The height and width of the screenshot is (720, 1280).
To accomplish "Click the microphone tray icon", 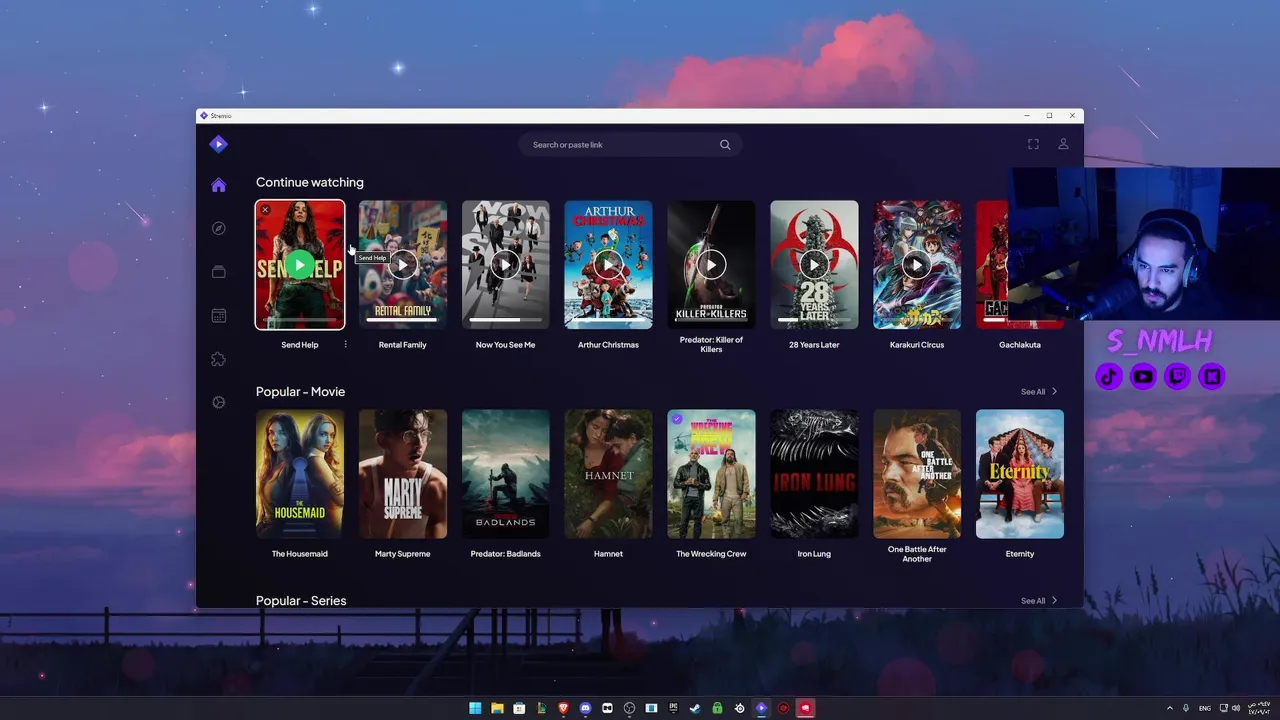I will point(1186,708).
